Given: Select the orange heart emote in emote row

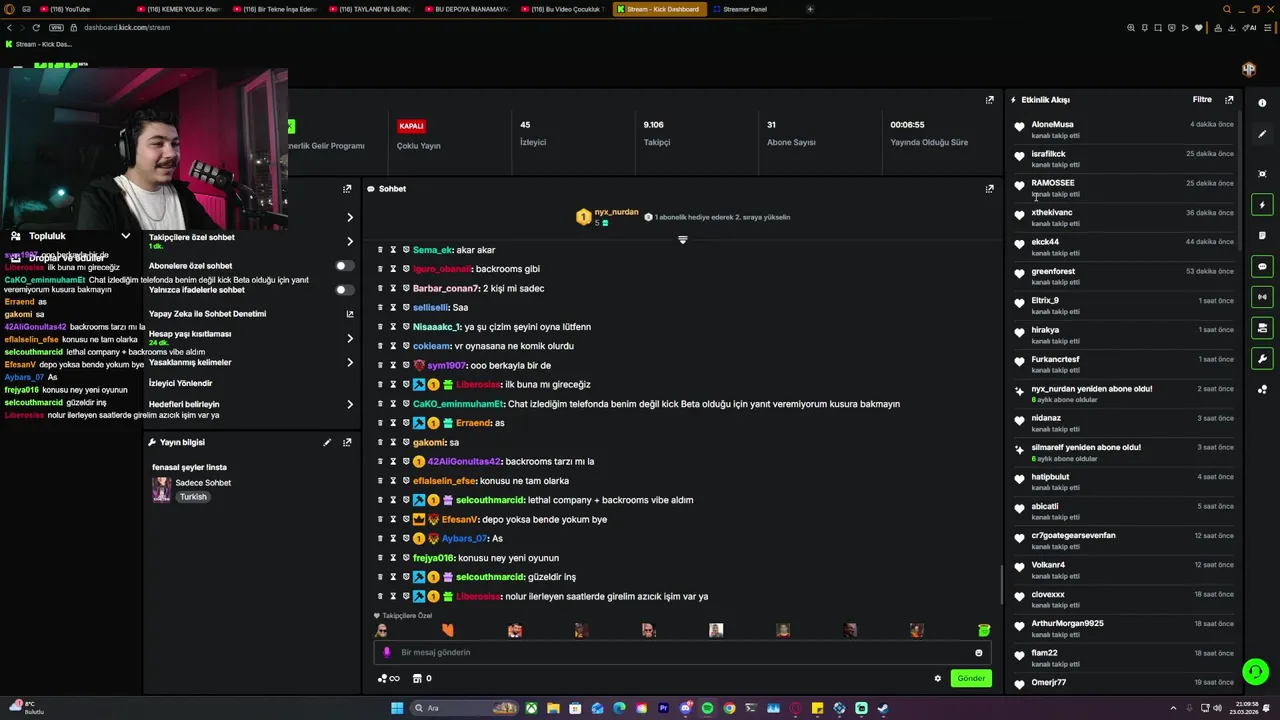Looking at the screenshot, I should point(448,630).
